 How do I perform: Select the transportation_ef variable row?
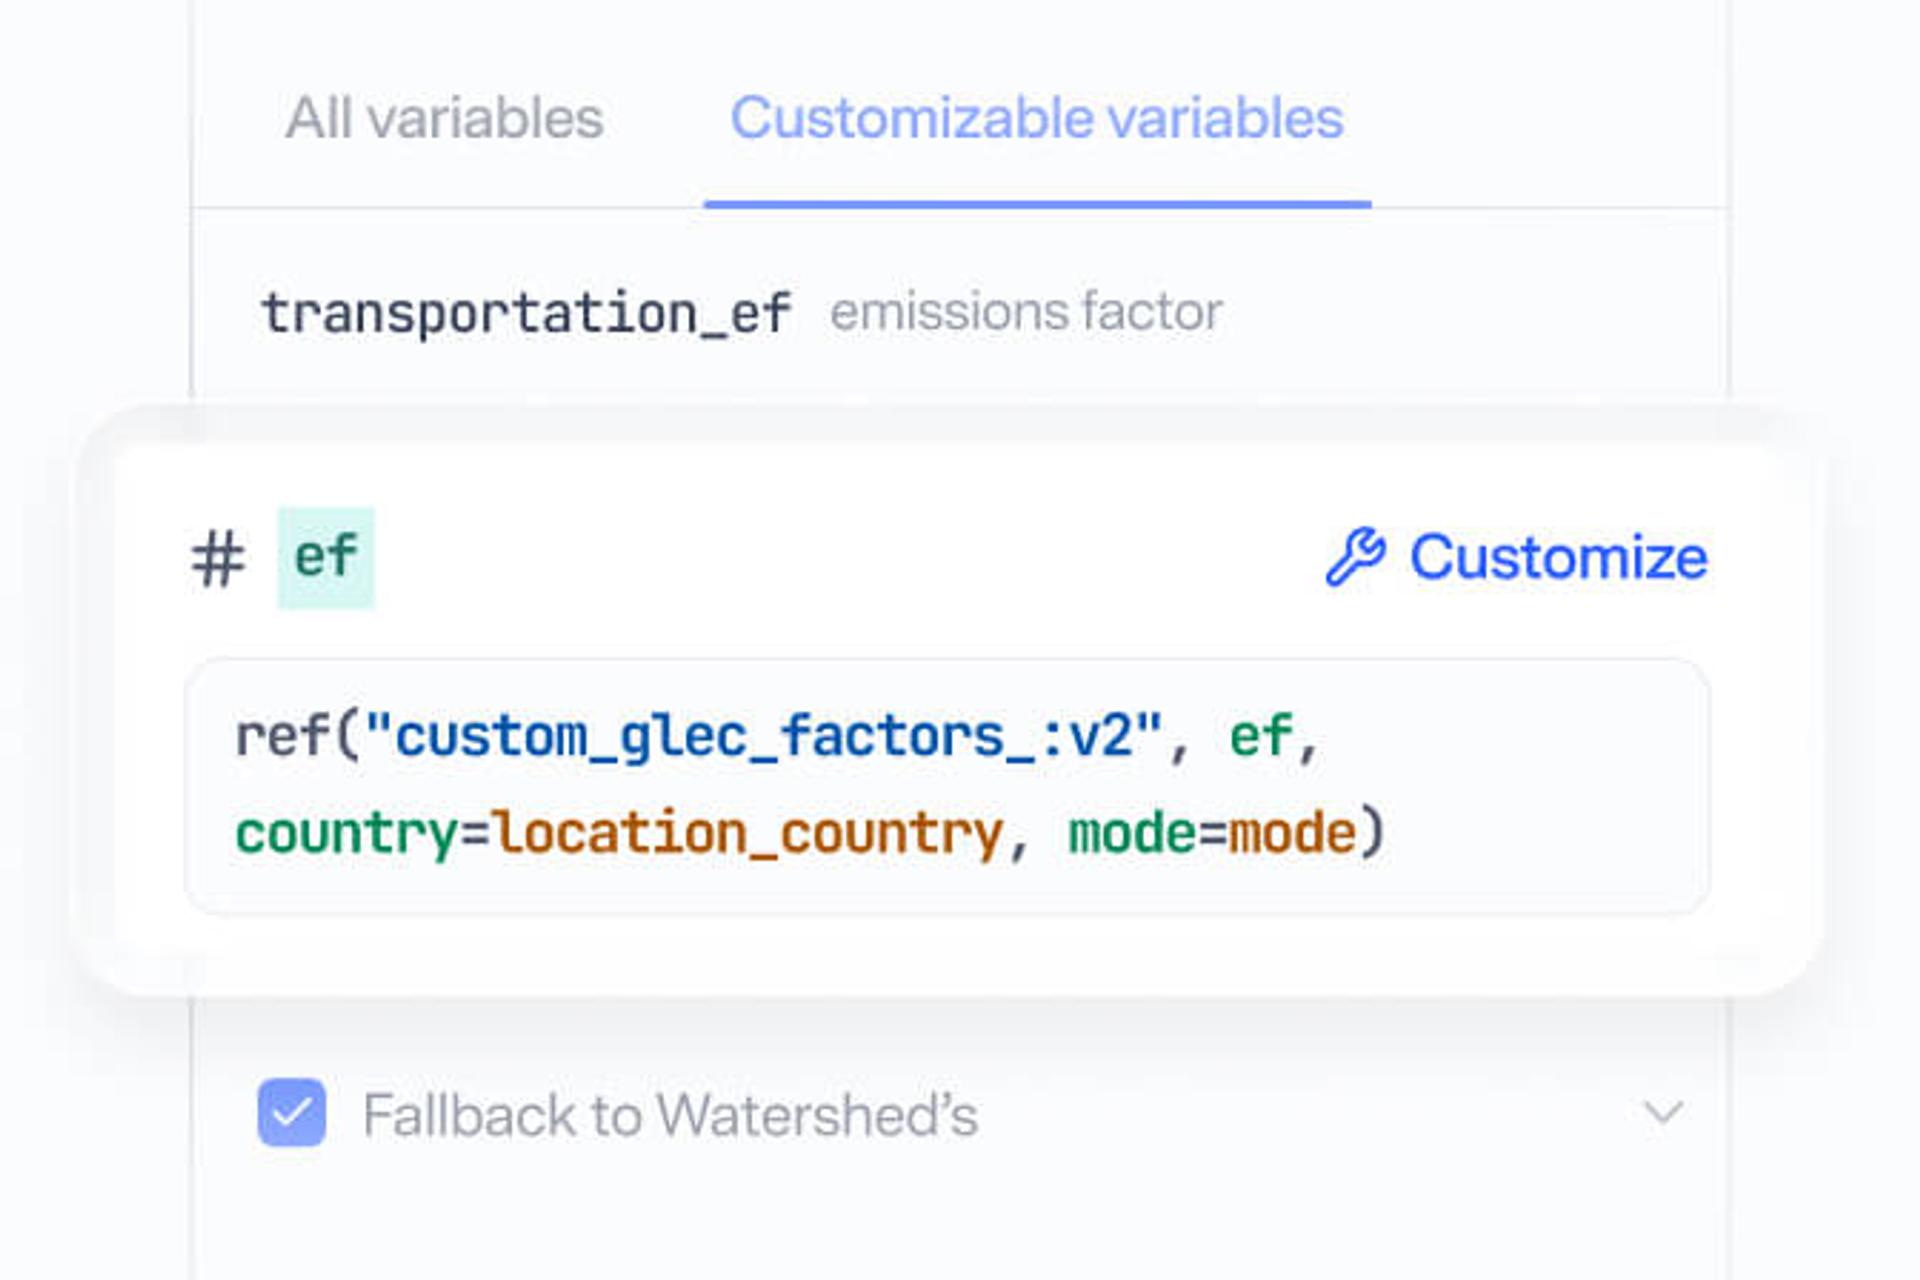point(527,310)
